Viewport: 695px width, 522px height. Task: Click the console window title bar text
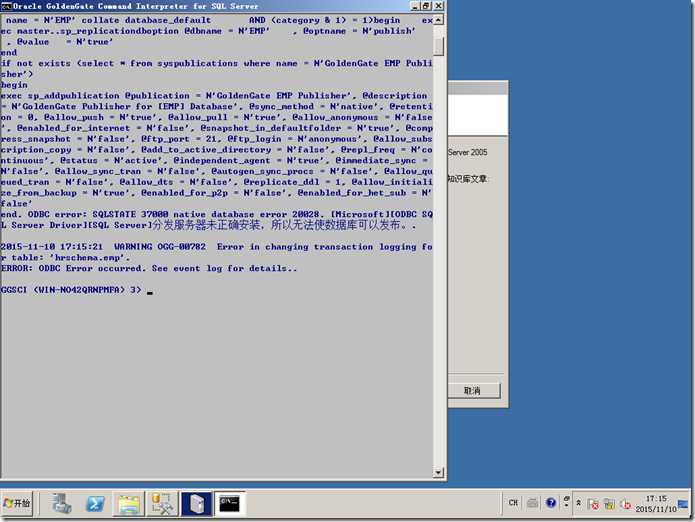click(x=135, y=6)
